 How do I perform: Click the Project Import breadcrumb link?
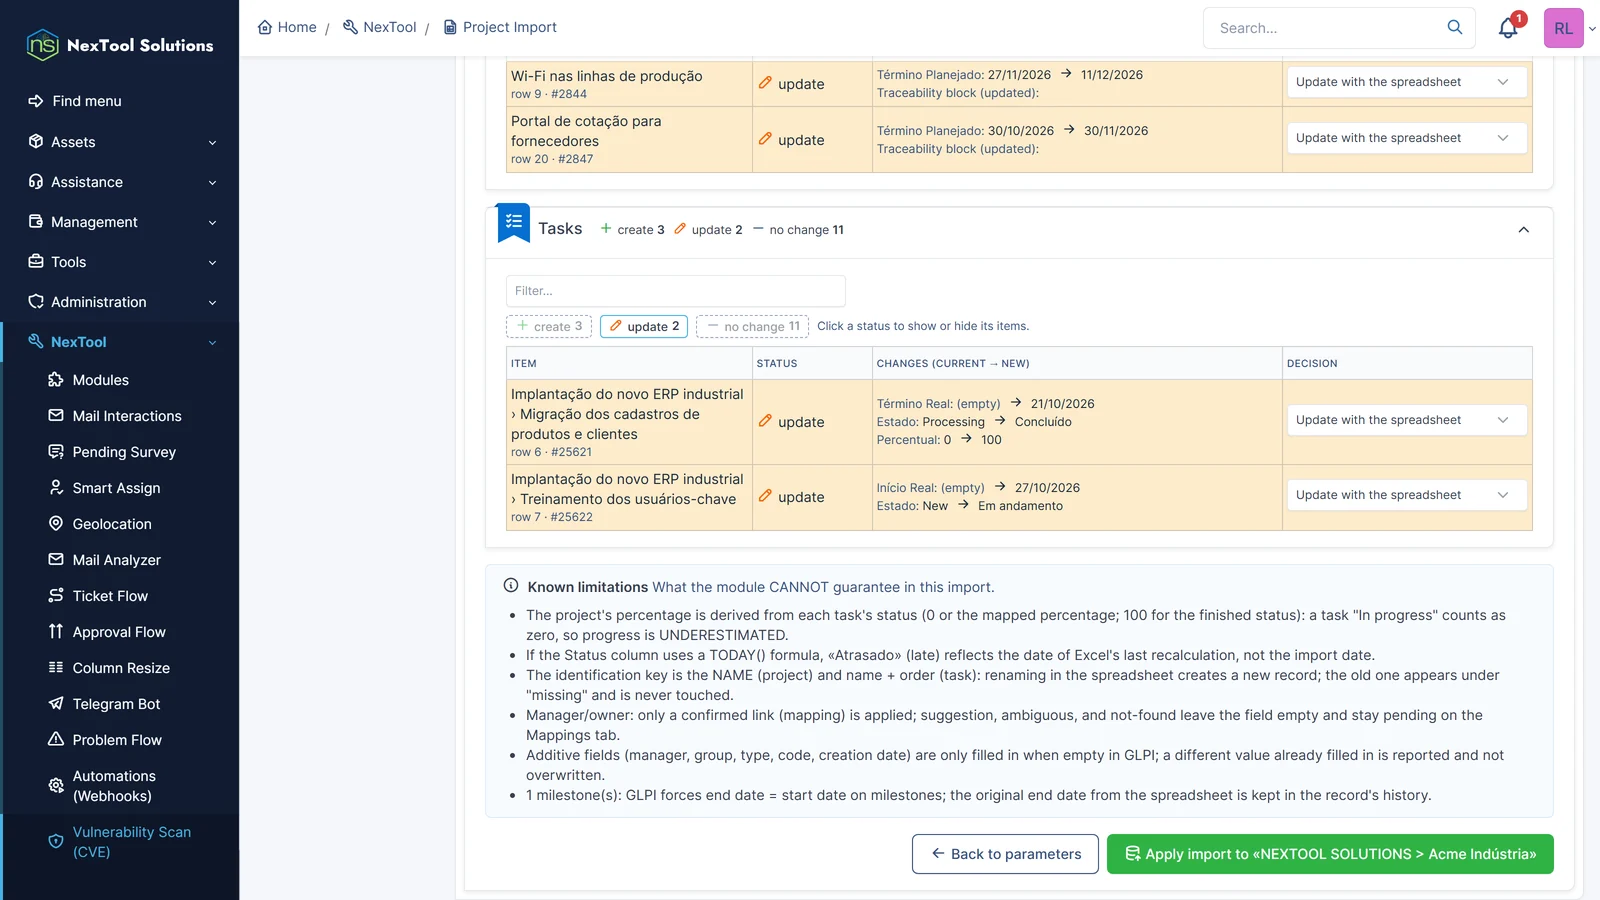[500, 27]
